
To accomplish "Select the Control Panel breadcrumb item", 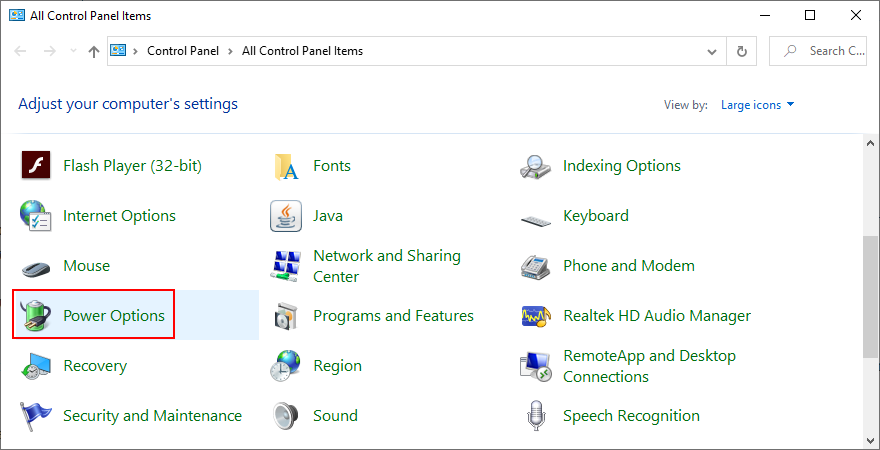I will coord(185,51).
